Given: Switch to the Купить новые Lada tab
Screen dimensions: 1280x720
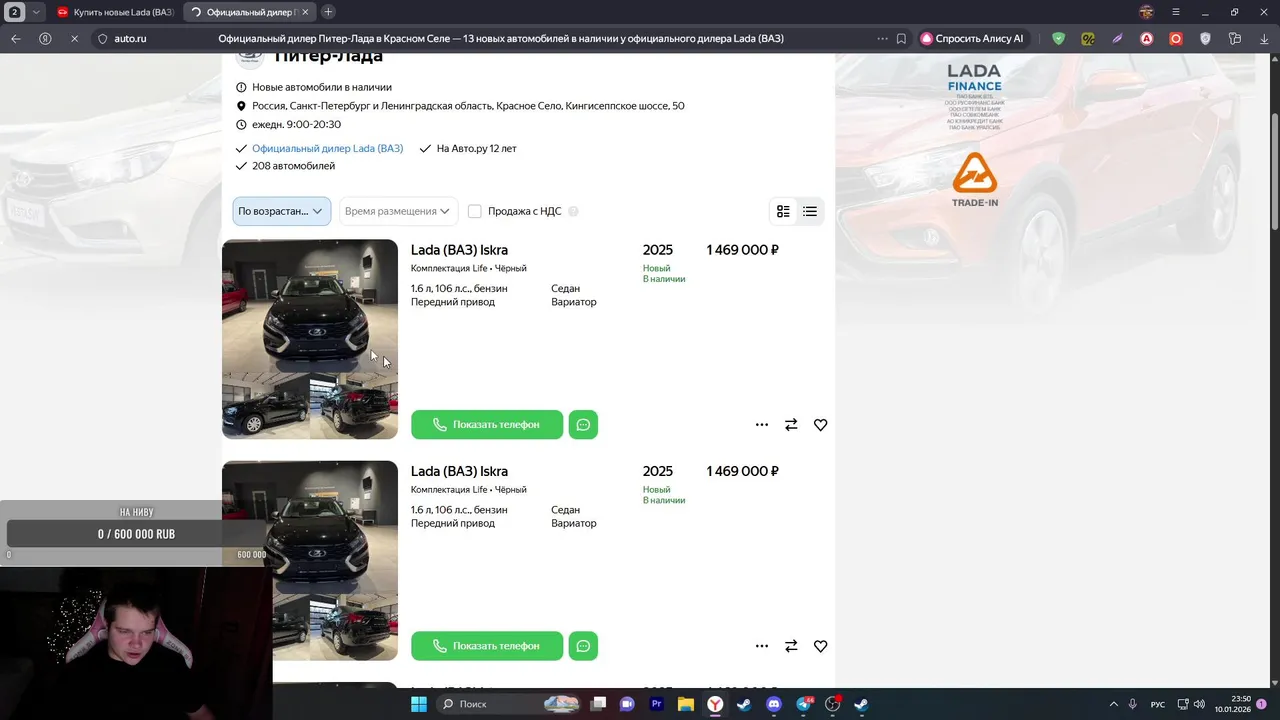Looking at the screenshot, I should 115,12.
